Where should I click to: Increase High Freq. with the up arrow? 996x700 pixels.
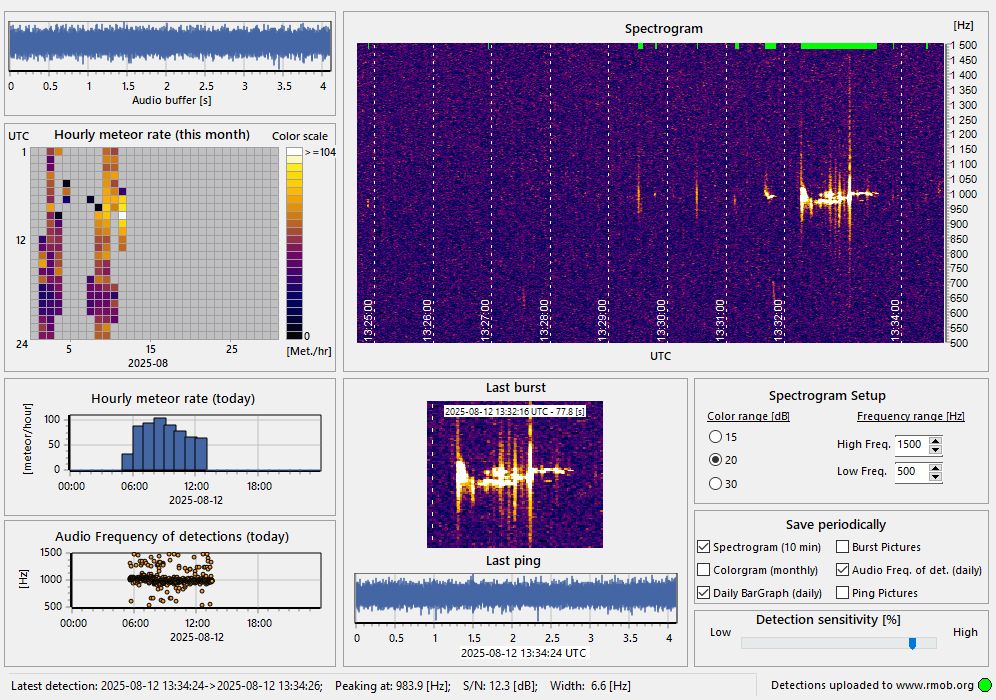pyautogui.click(x=935, y=440)
